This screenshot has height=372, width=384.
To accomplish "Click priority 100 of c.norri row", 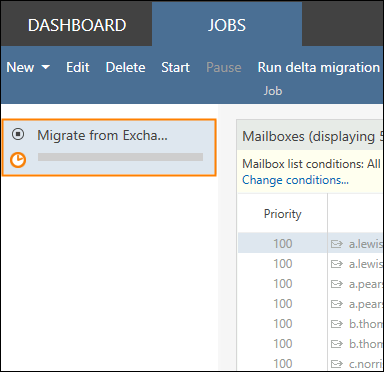I will tap(283, 364).
